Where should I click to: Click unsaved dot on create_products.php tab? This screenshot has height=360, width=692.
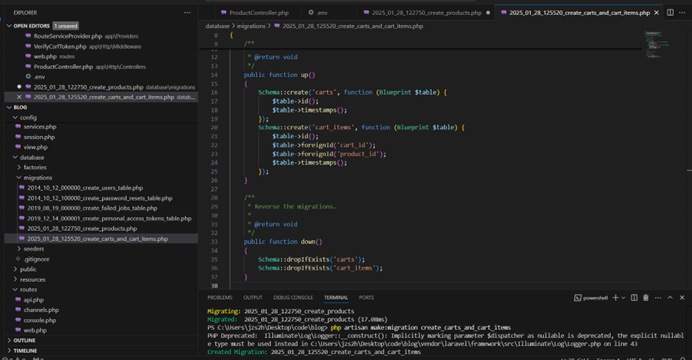[x=488, y=13]
